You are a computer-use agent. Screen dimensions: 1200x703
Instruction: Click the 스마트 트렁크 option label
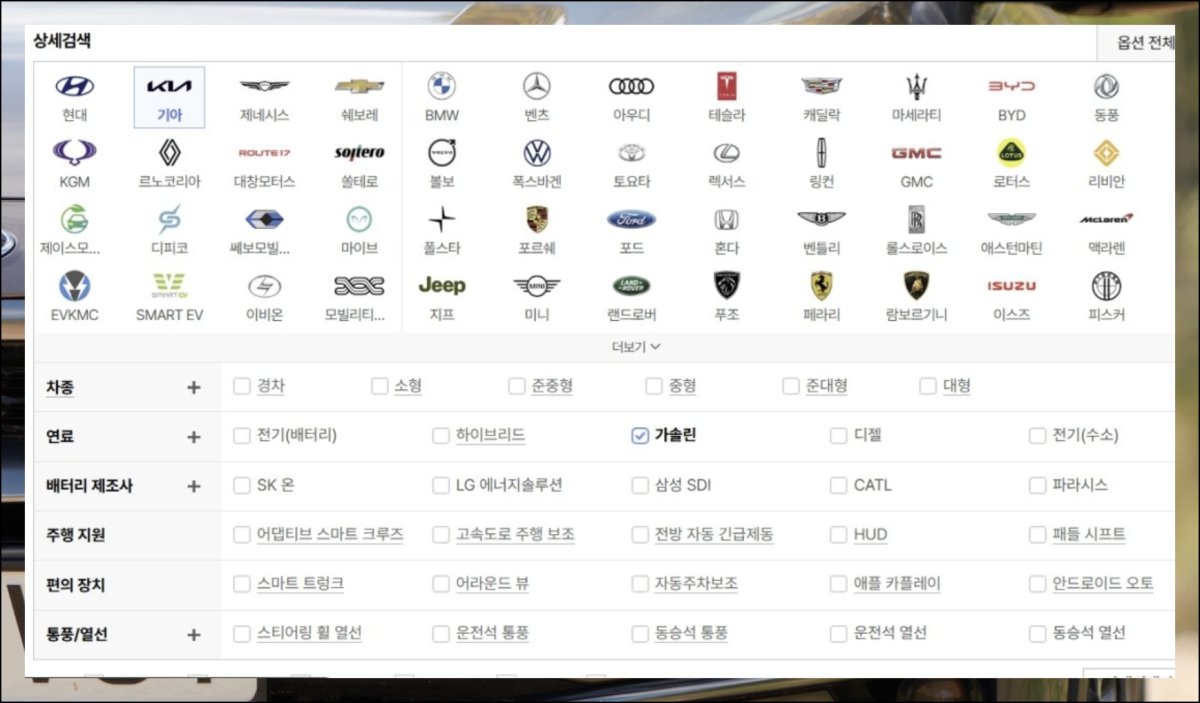[301, 584]
